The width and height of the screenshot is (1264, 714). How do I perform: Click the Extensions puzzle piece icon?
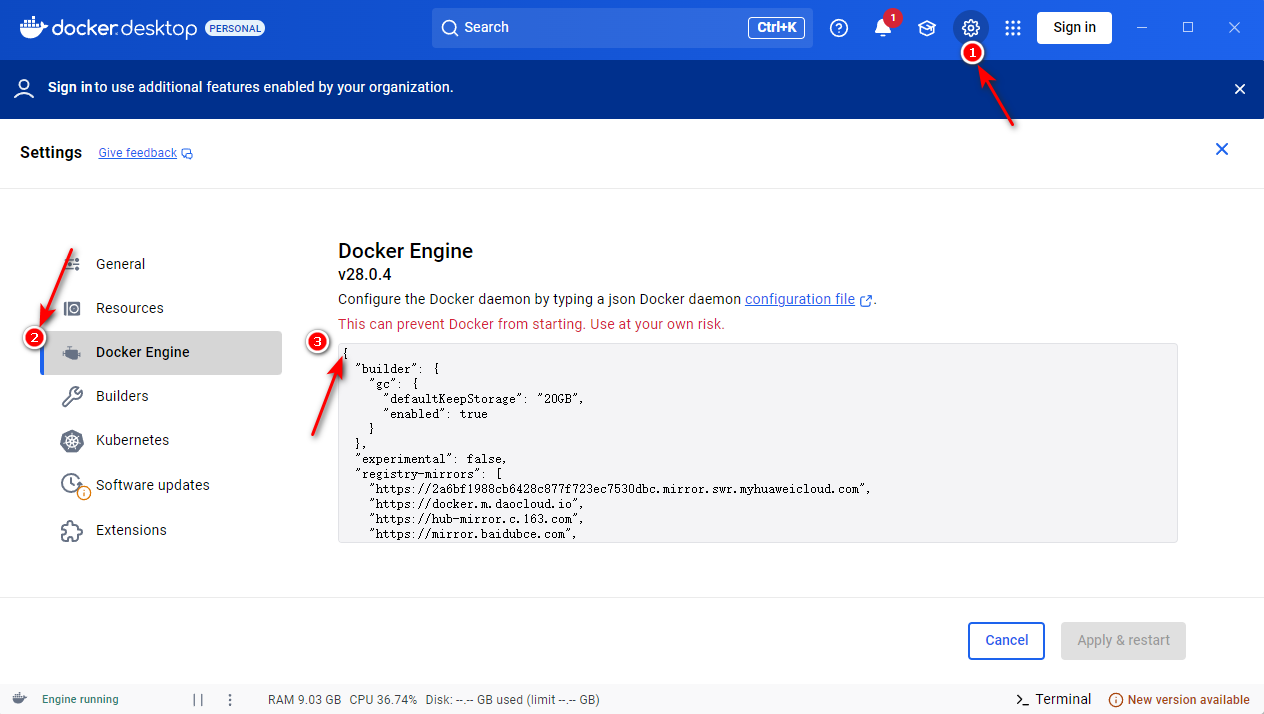[x=72, y=530]
